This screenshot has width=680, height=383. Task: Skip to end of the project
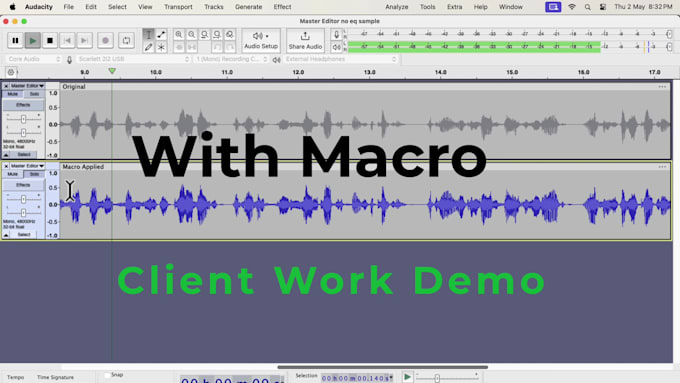point(85,40)
